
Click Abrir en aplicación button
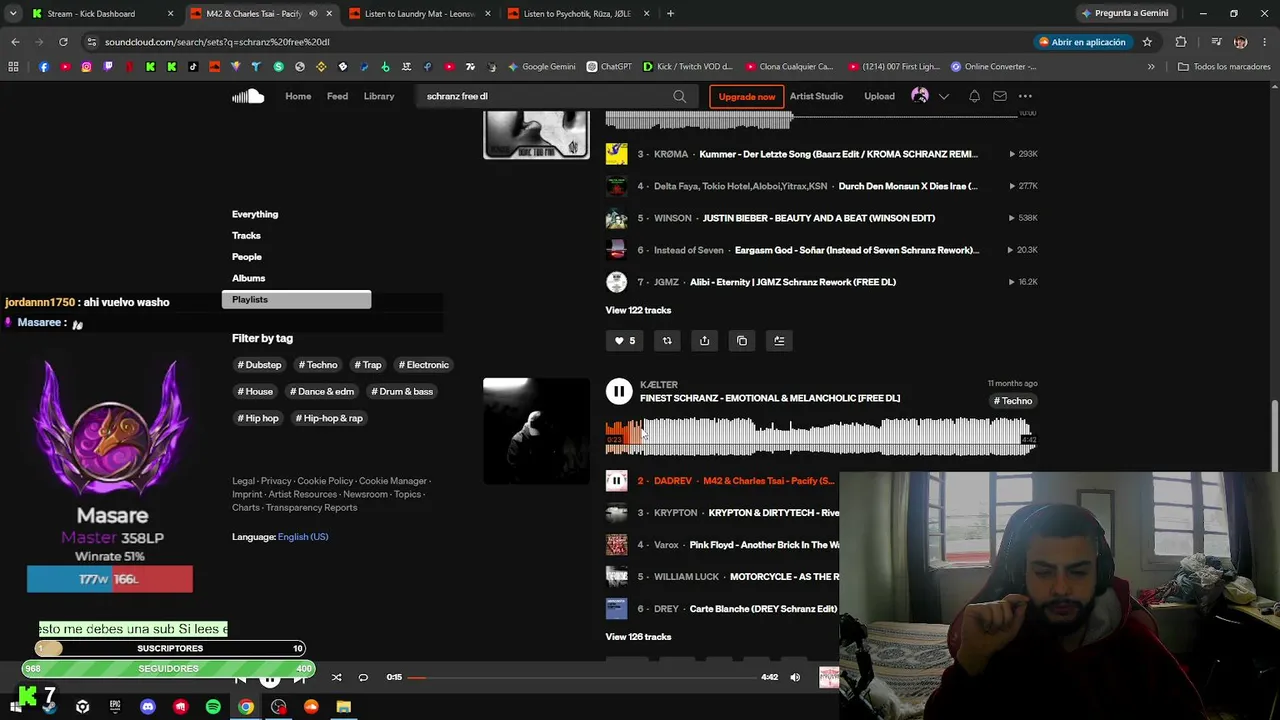[1082, 42]
